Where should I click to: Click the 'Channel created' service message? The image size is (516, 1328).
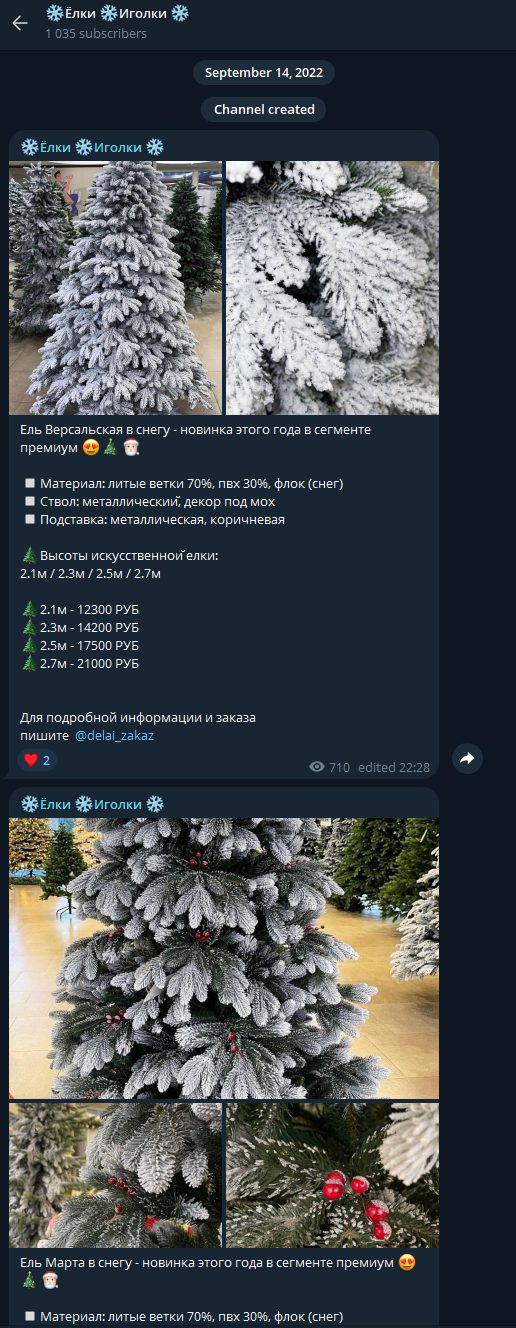[265, 110]
